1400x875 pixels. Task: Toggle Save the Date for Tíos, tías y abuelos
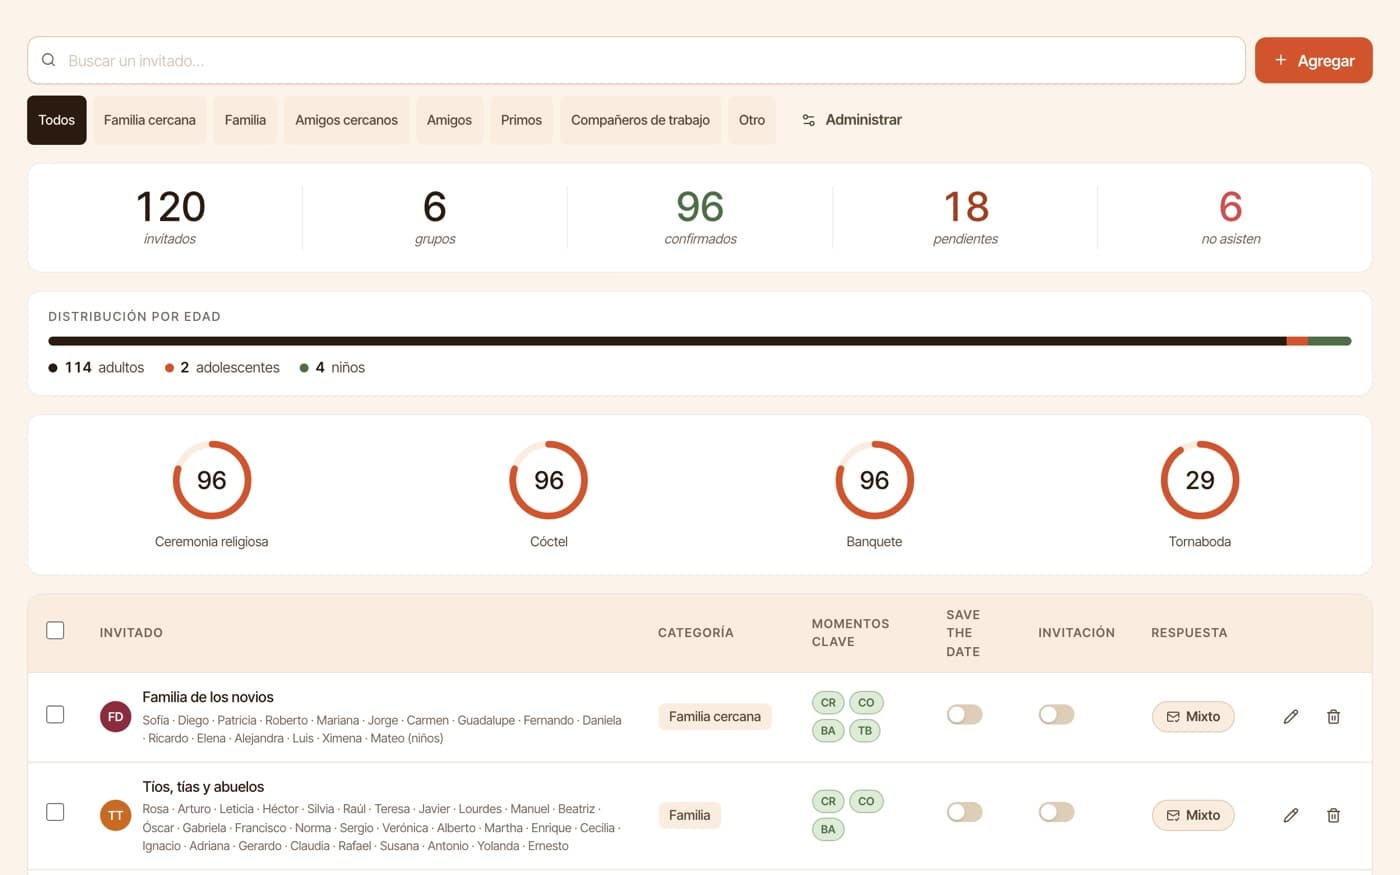(964, 812)
